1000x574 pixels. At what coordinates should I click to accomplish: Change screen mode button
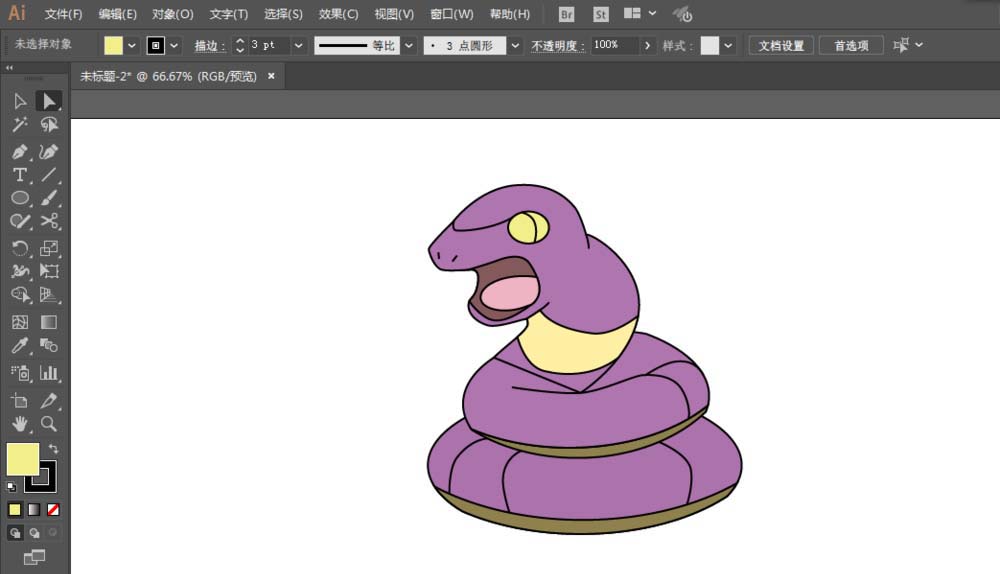pyautogui.click(x=34, y=557)
